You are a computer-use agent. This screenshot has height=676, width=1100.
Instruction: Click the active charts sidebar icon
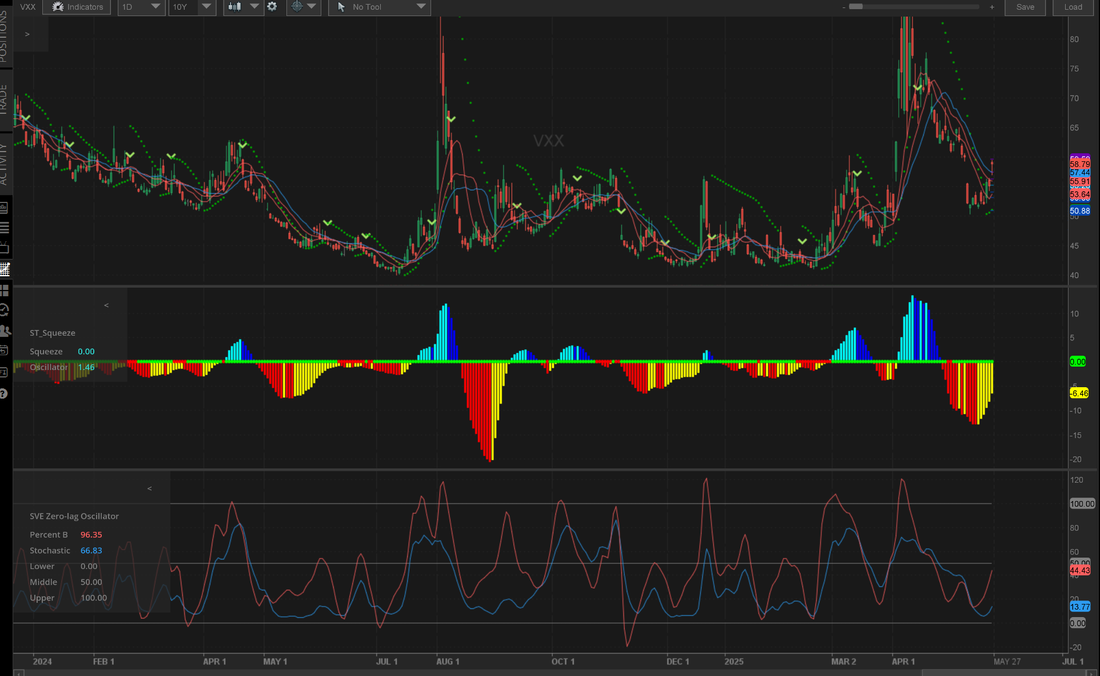click(5, 269)
